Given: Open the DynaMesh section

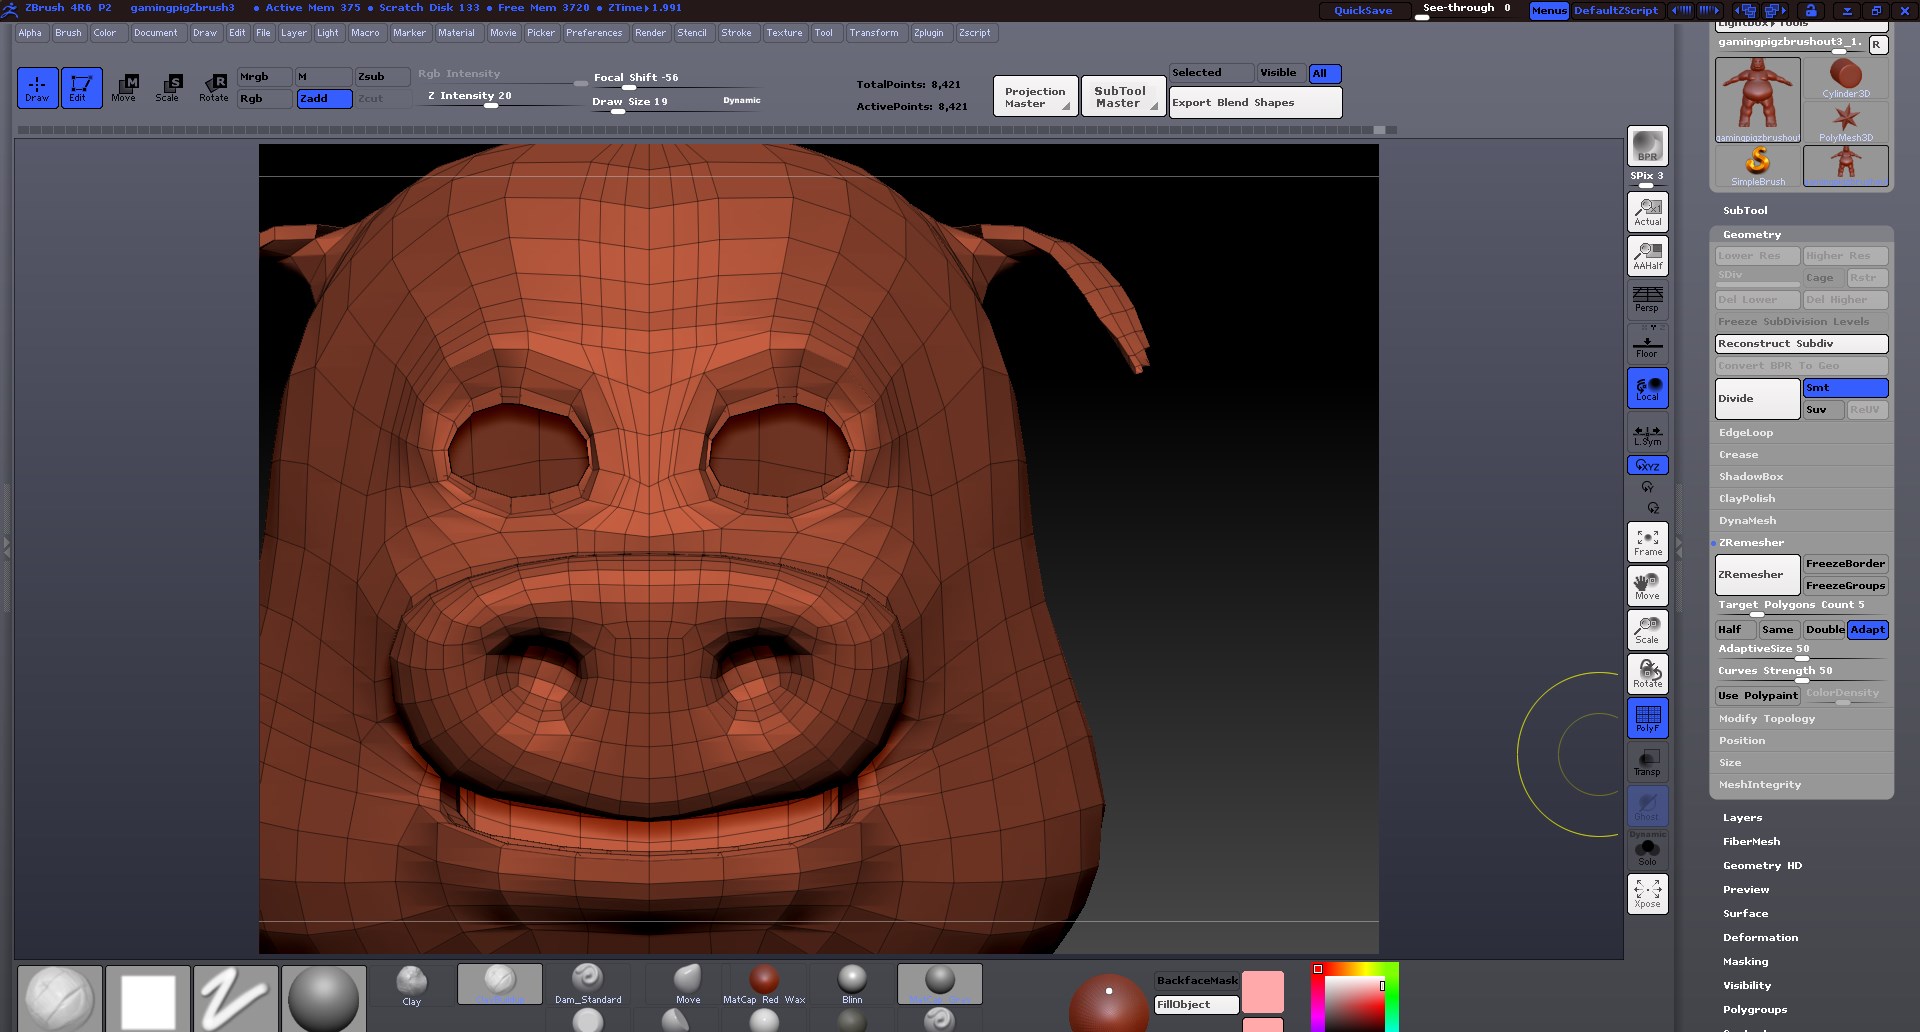Looking at the screenshot, I should point(1746,520).
